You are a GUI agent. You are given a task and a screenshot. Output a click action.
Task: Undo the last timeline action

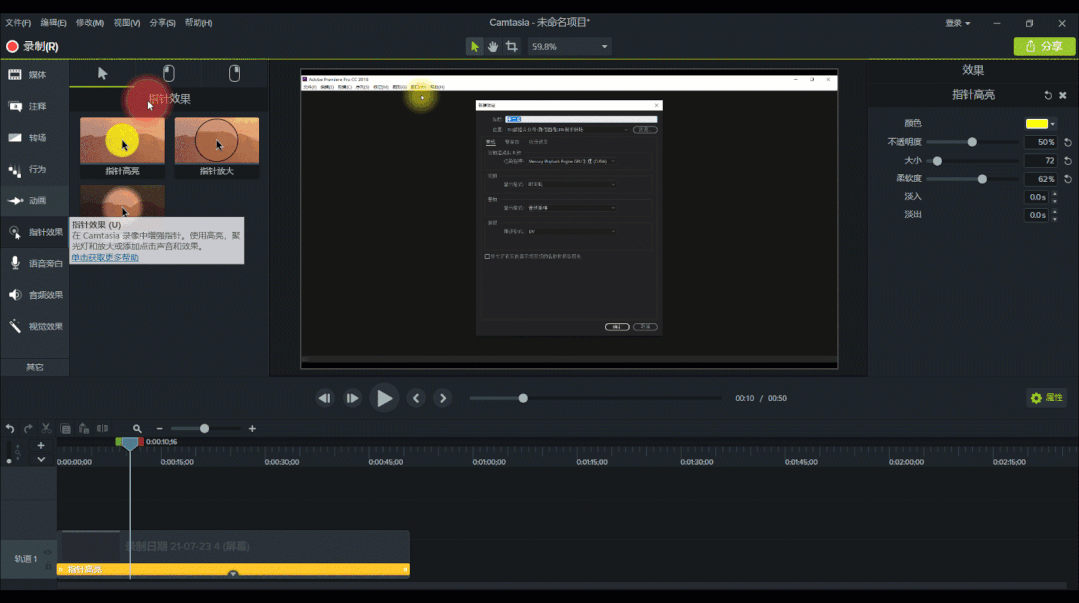[10, 429]
